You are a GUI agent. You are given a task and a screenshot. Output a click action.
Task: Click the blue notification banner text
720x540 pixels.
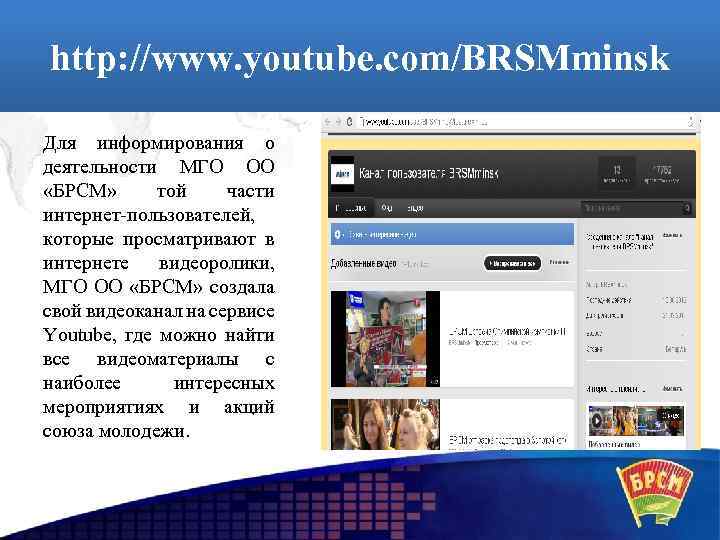click(382, 235)
